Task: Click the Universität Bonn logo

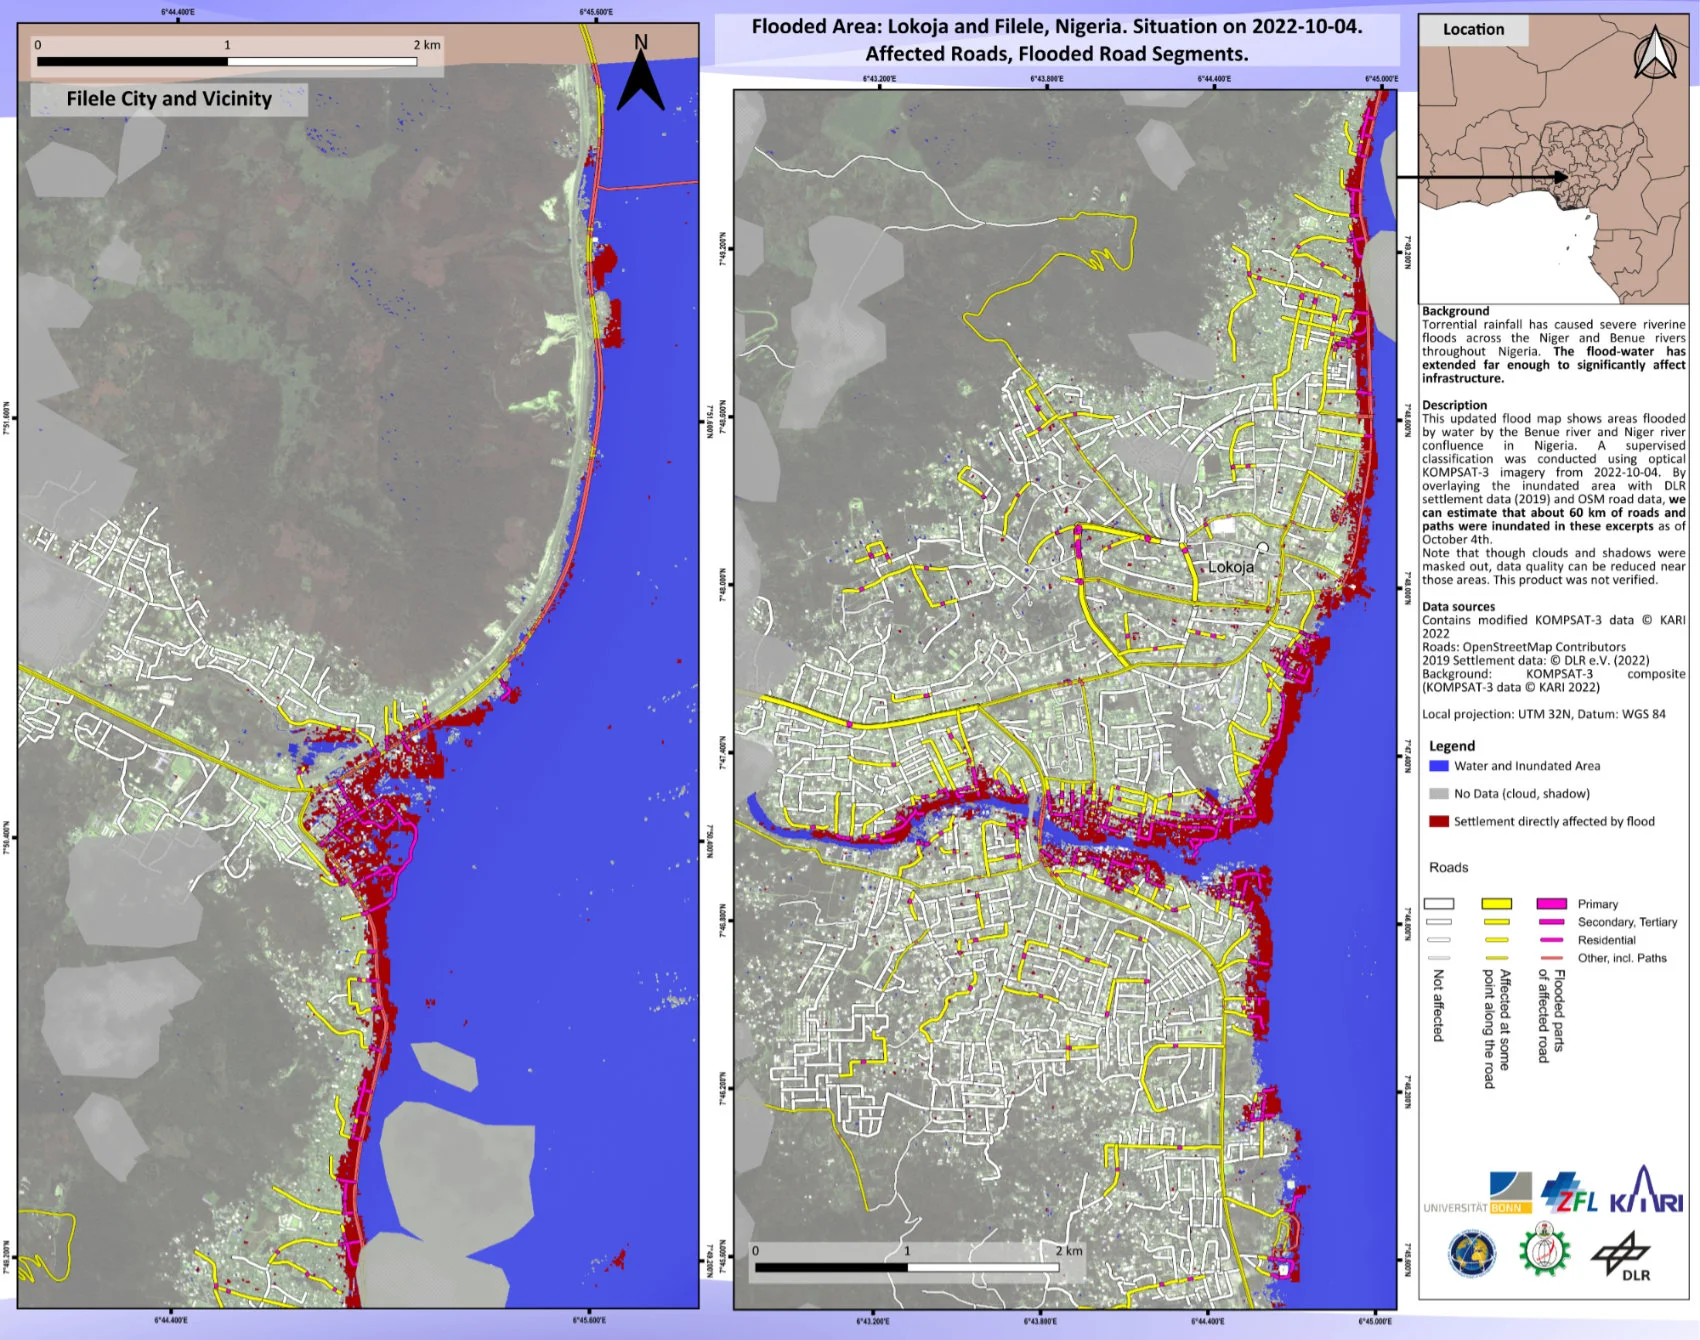Action: [1480, 1195]
